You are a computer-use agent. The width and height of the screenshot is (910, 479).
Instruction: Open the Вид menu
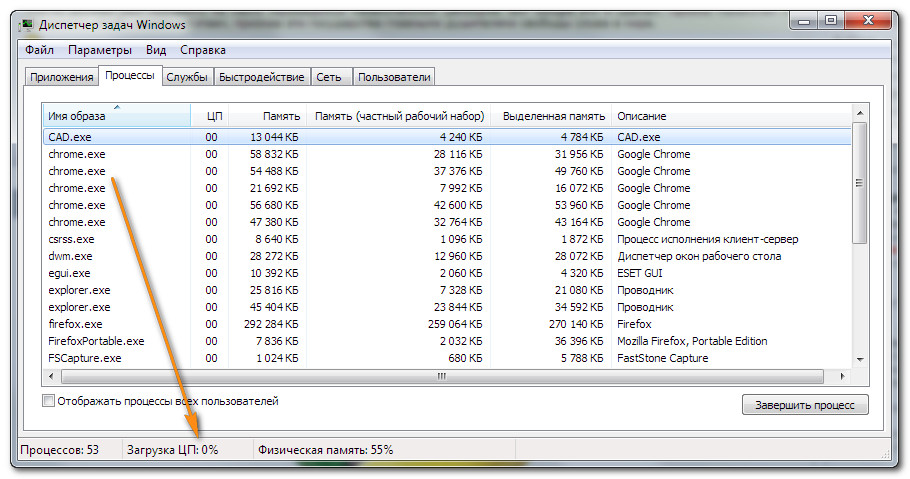[156, 50]
